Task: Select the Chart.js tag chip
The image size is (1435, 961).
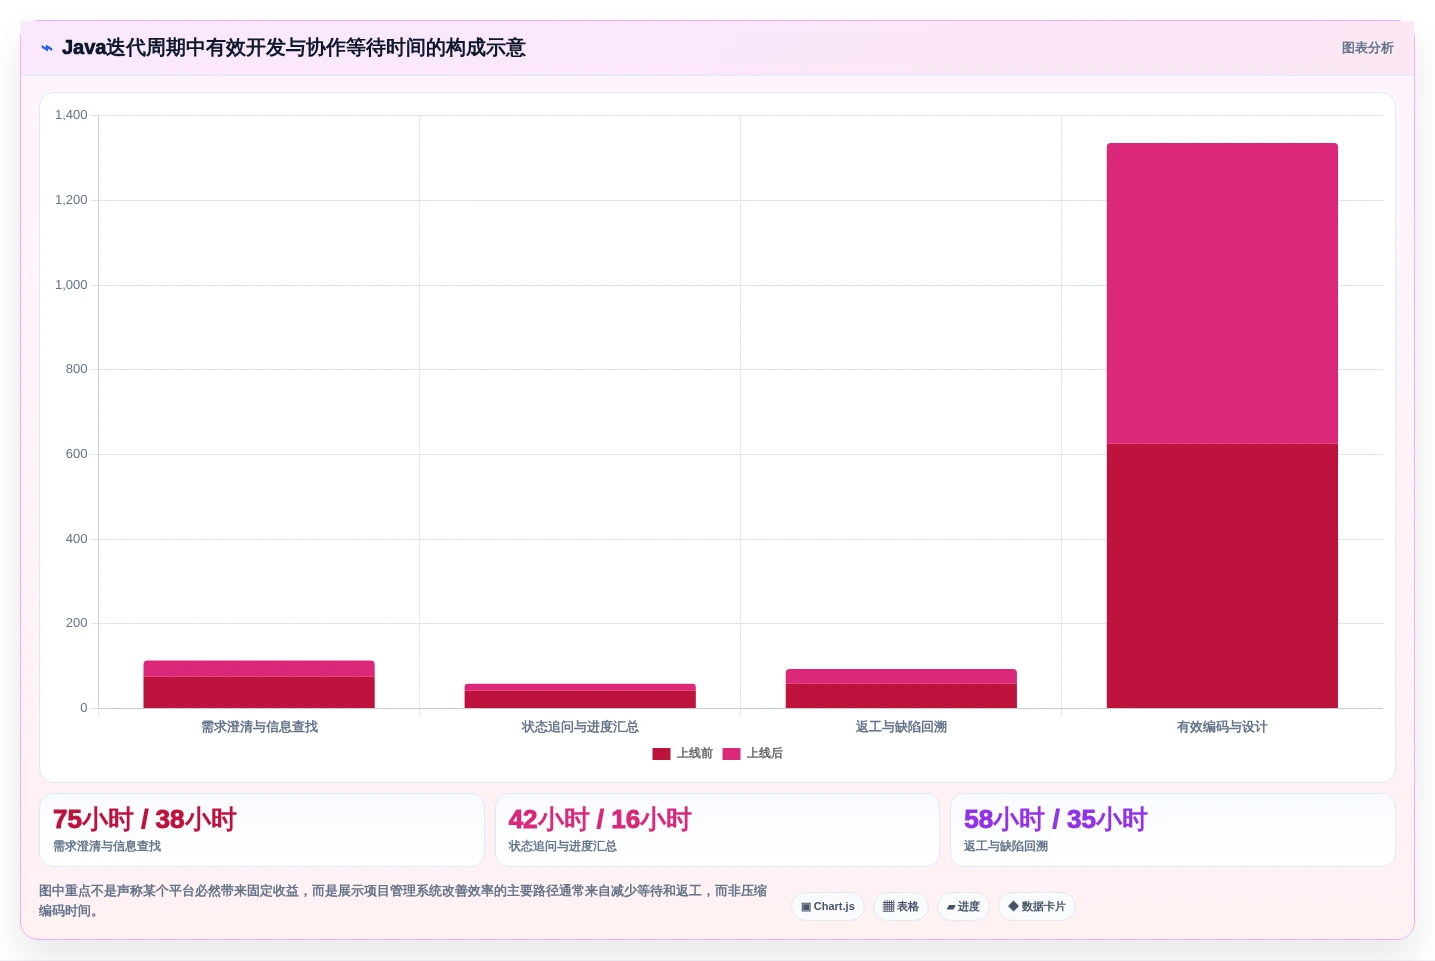Action: pyautogui.click(x=828, y=907)
